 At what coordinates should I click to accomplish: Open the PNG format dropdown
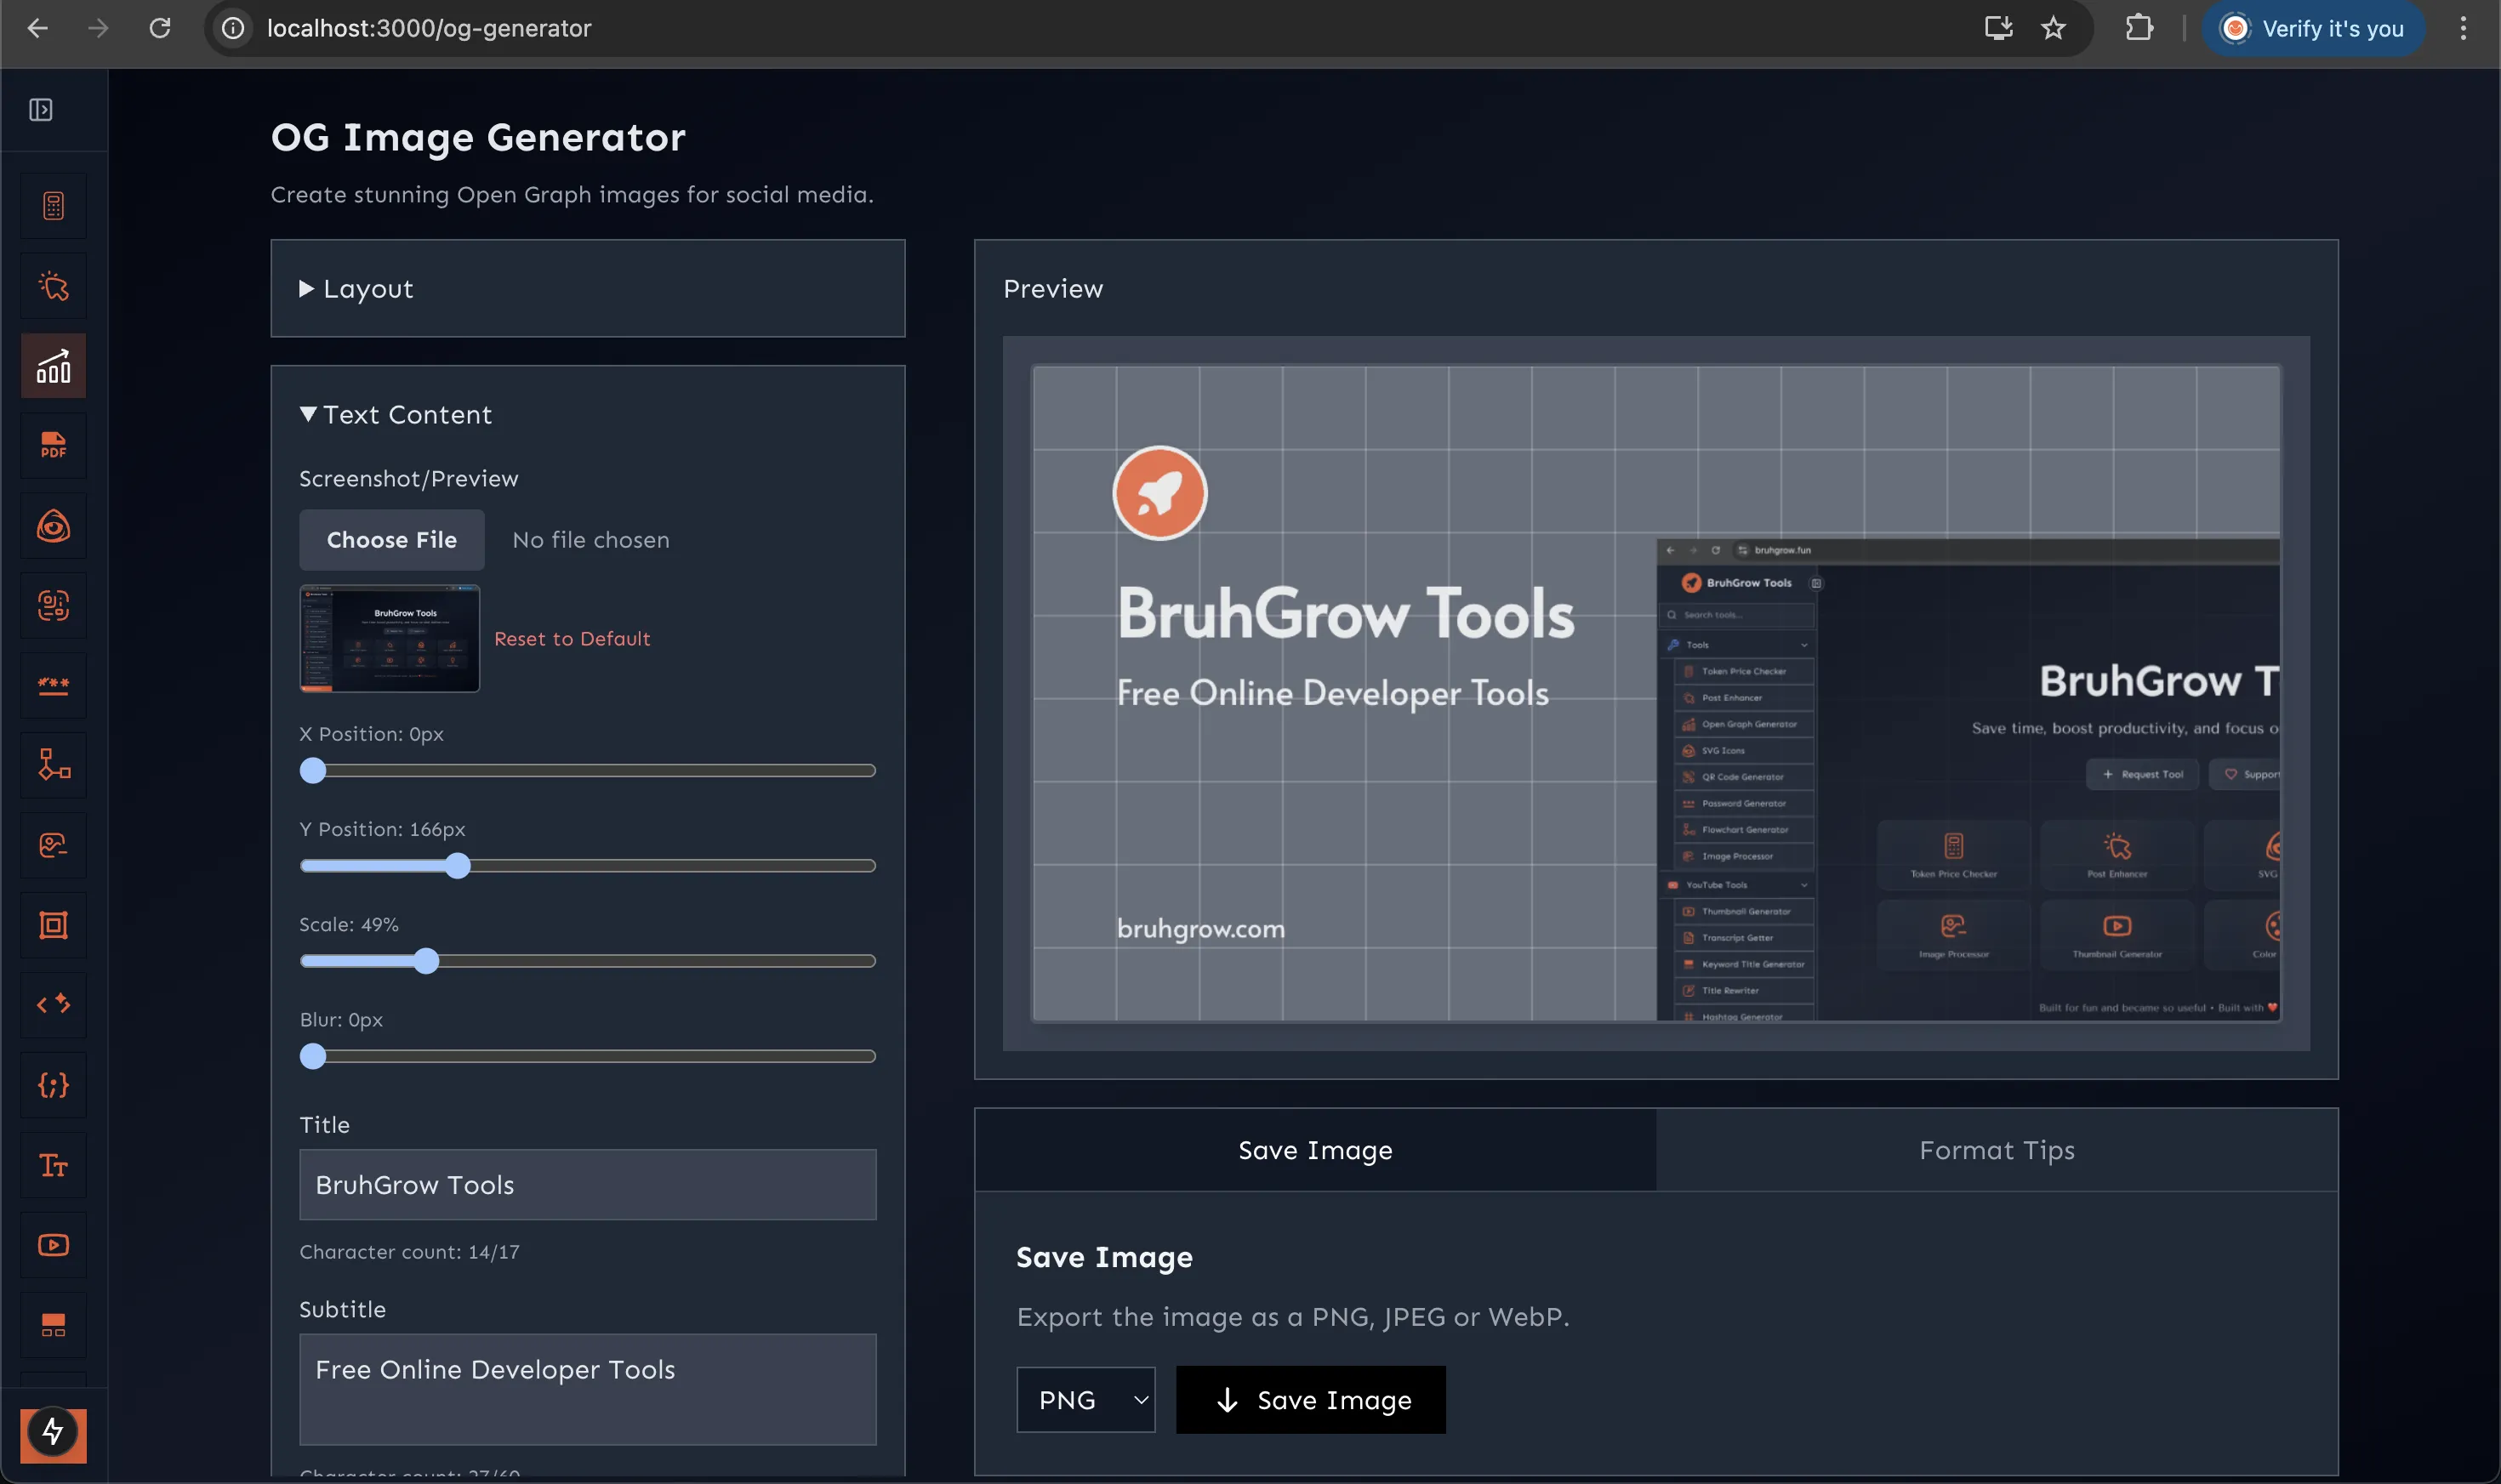[1085, 1400]
